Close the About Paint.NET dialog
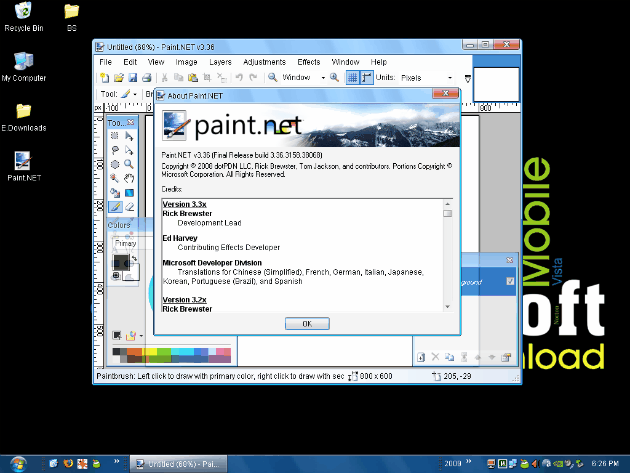This screenshot has height=473, width=630. (445, 93)
